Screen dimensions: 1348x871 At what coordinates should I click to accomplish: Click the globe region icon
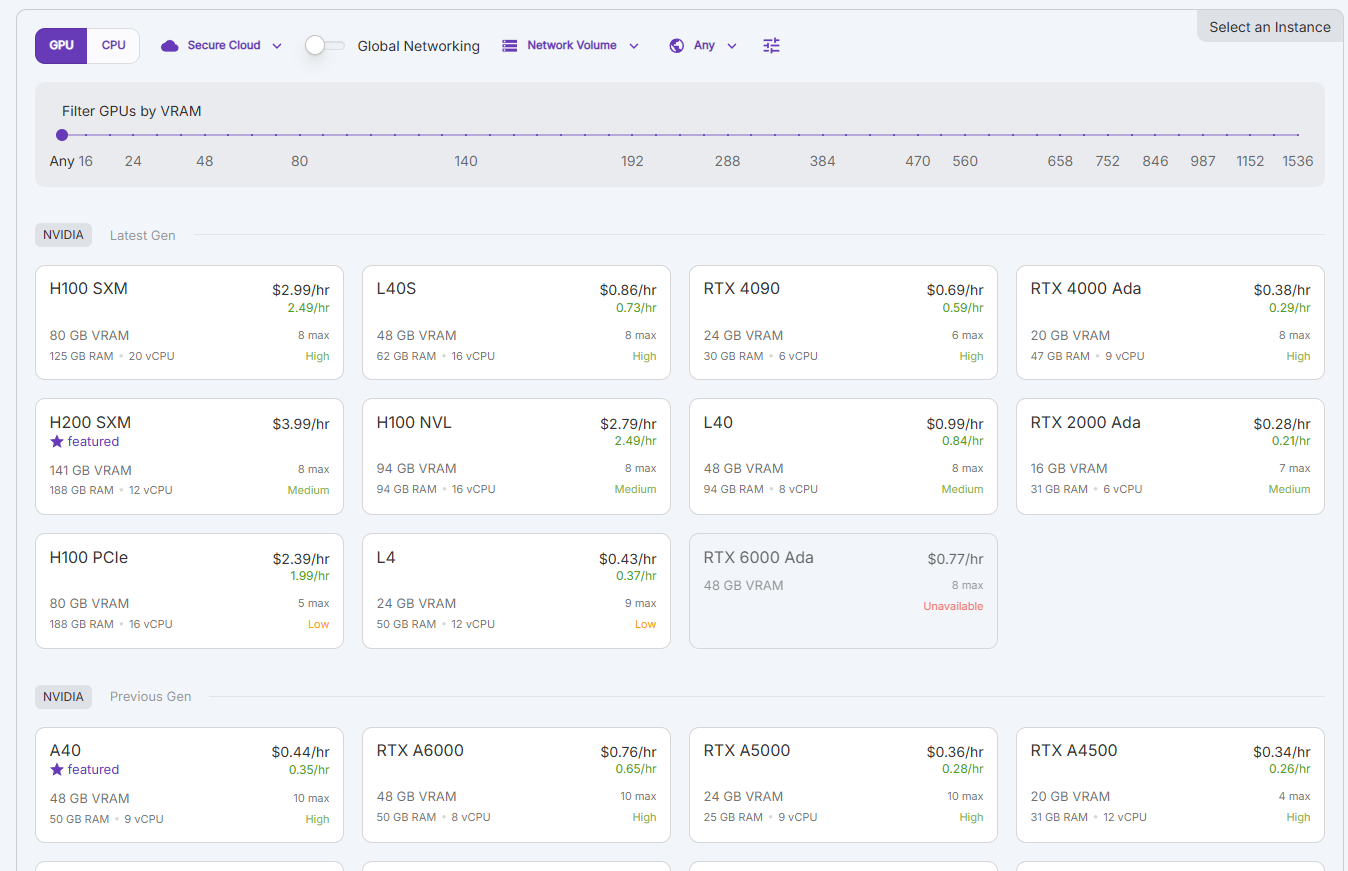677,46
